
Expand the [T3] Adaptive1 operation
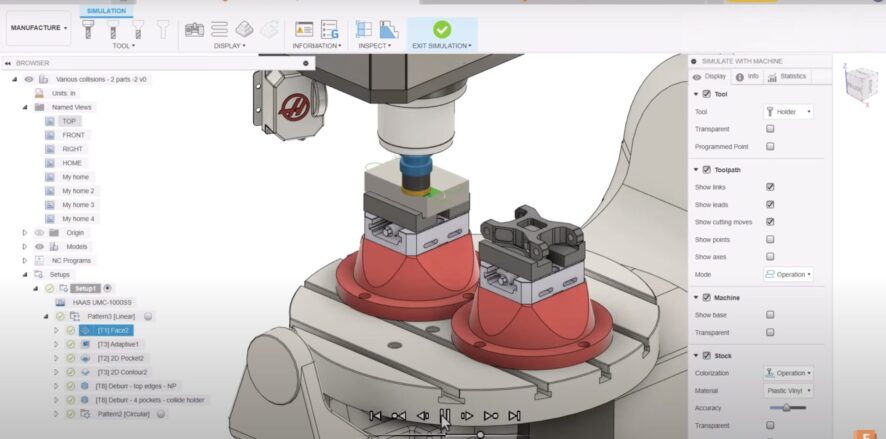[56, 344]
